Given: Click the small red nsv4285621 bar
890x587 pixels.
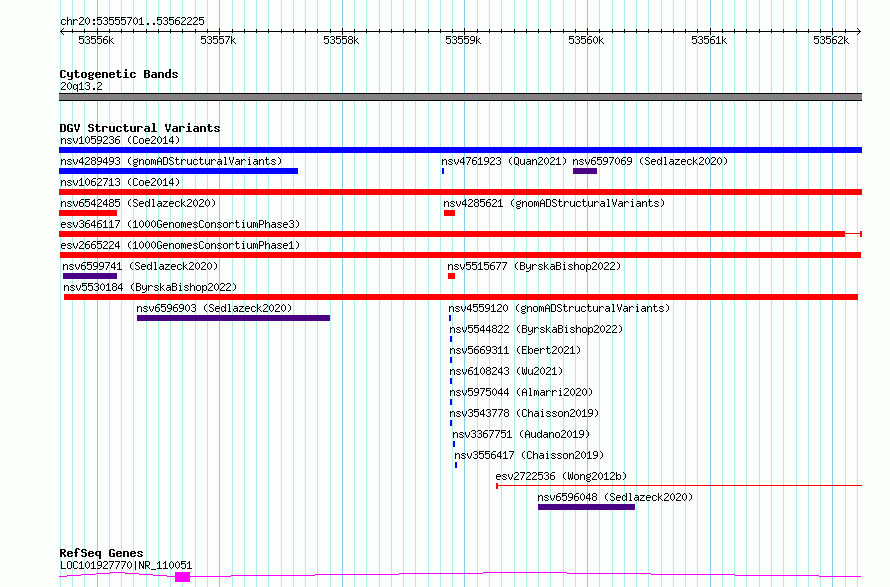Looking at the screenshot, I should pyautogui.click(x=450, y=213).
